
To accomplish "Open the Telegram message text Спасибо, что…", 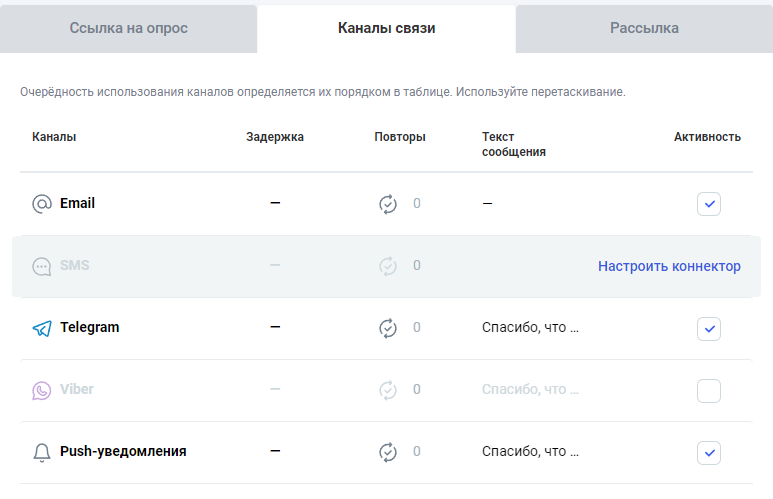I will click(530, 328).
